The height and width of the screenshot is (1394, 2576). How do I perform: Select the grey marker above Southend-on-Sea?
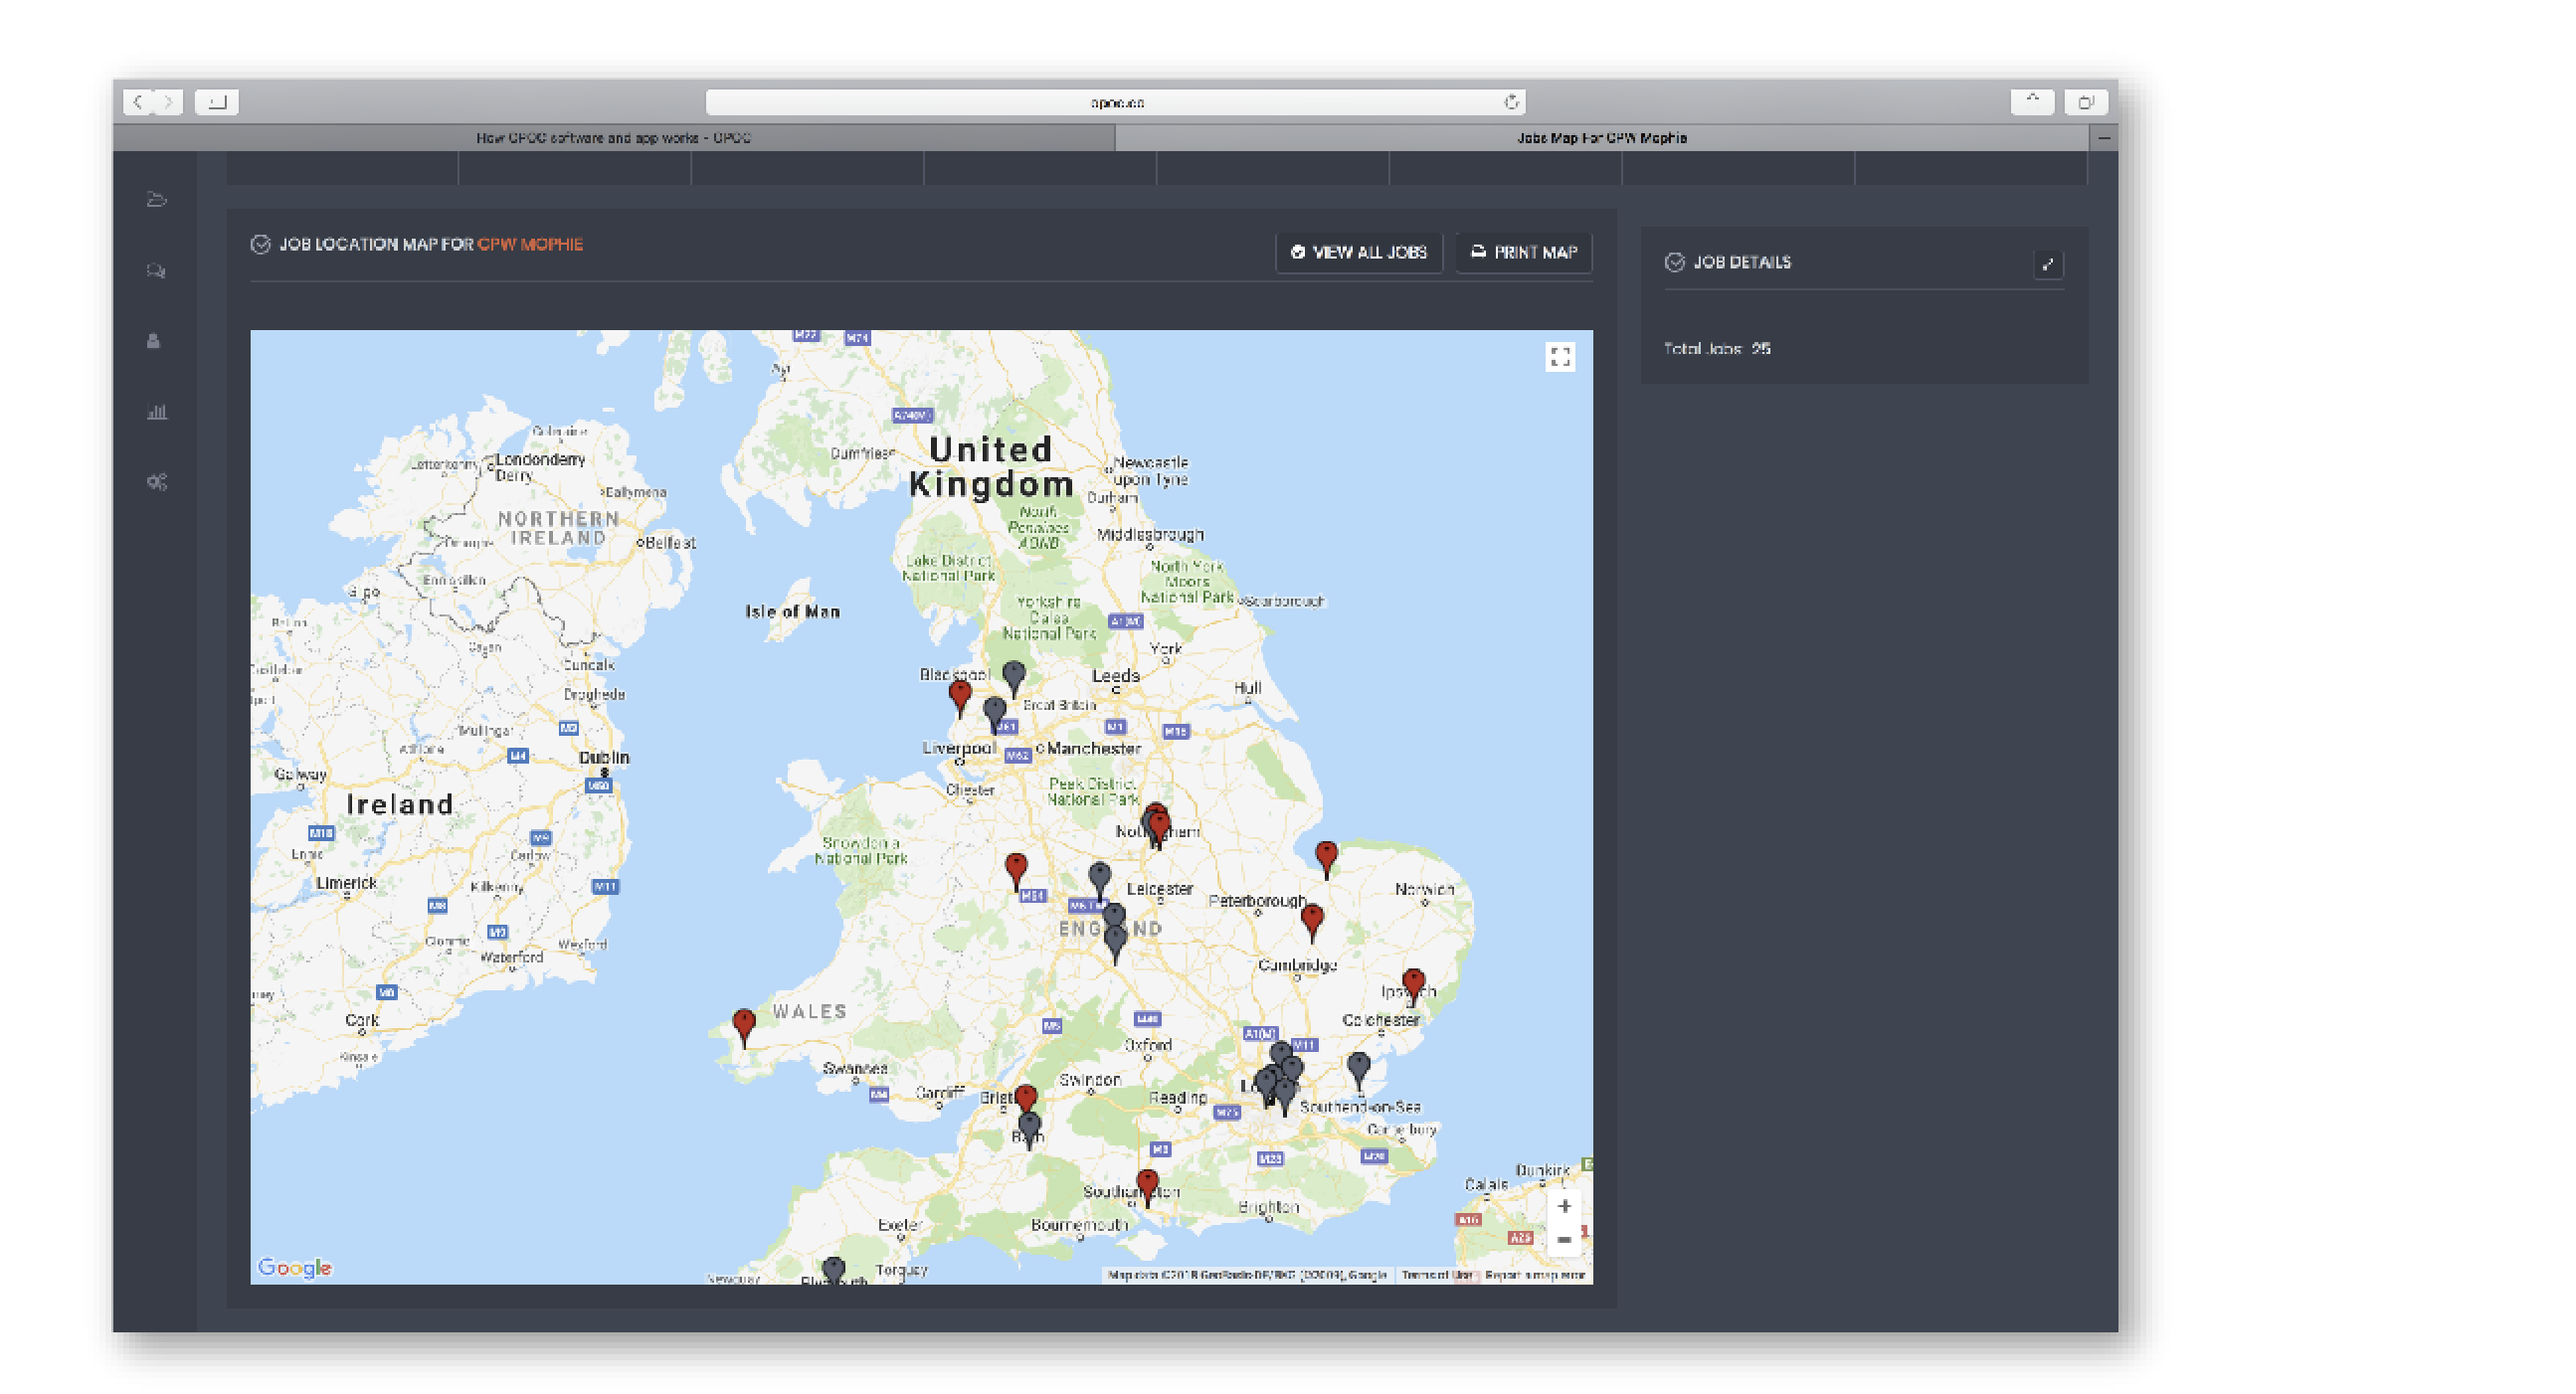[x=1358, y=1069]
